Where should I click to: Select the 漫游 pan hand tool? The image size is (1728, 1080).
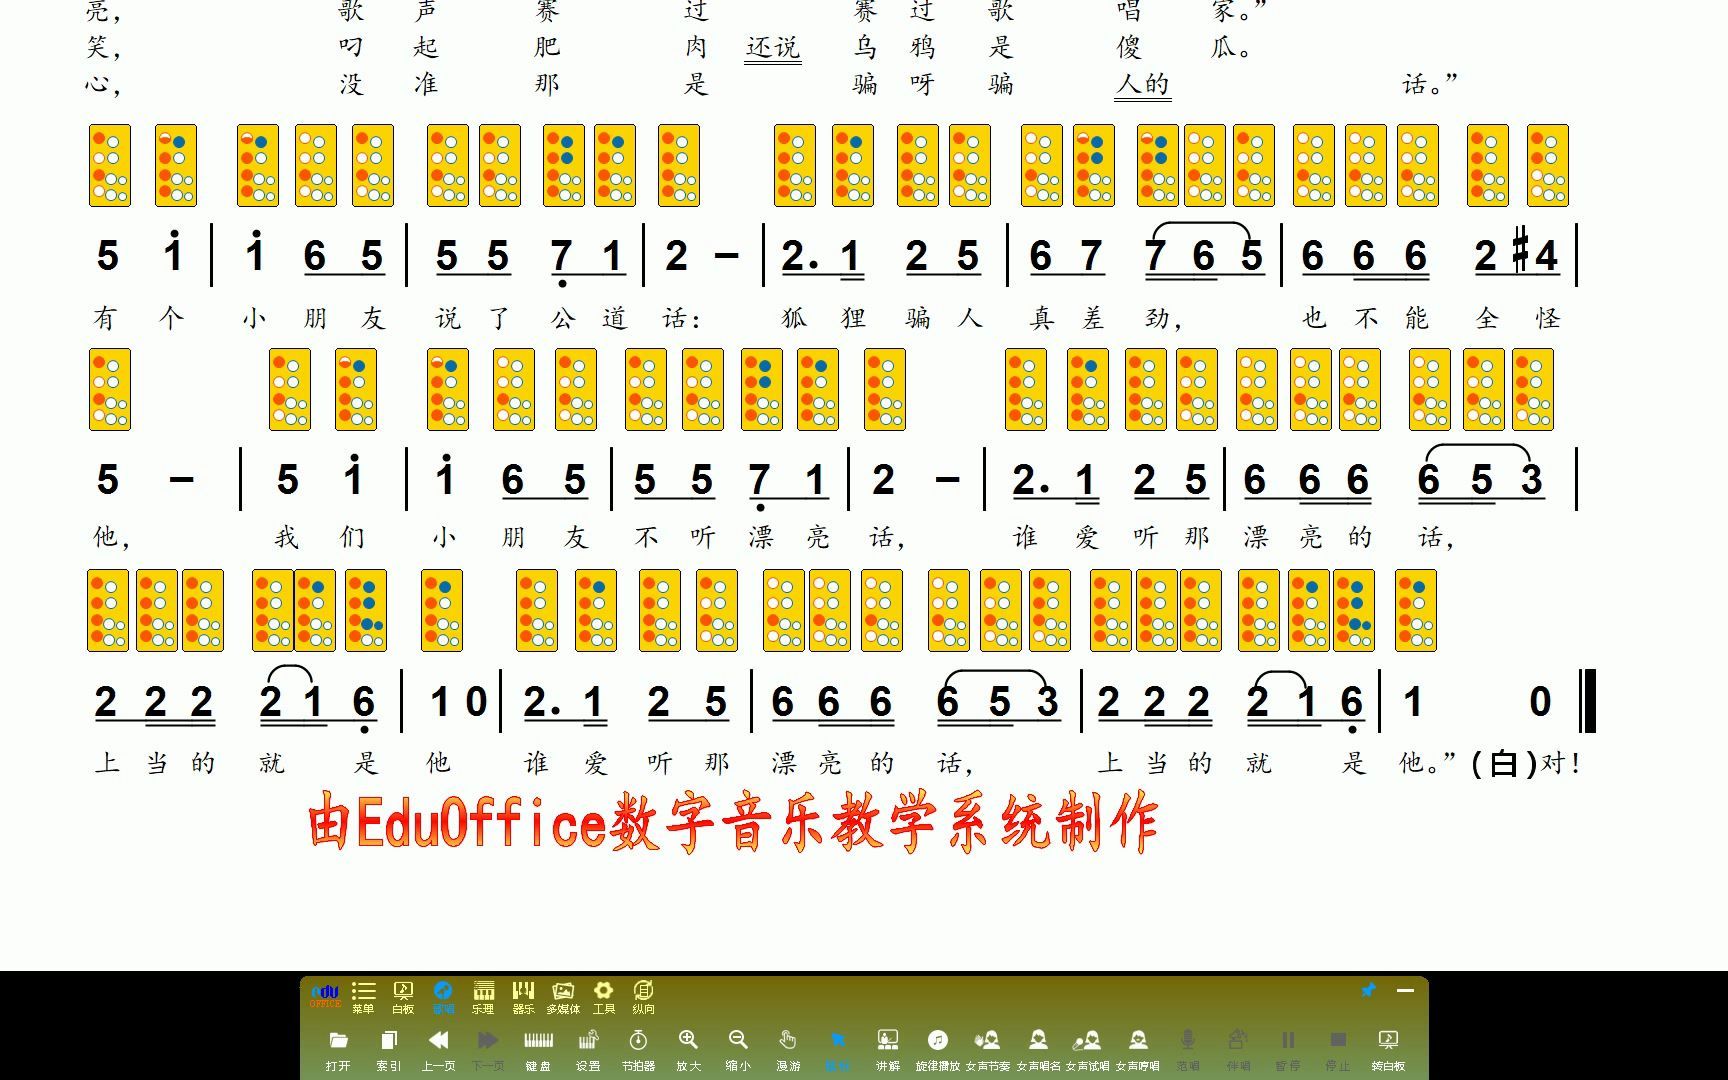coord(788,1050)
